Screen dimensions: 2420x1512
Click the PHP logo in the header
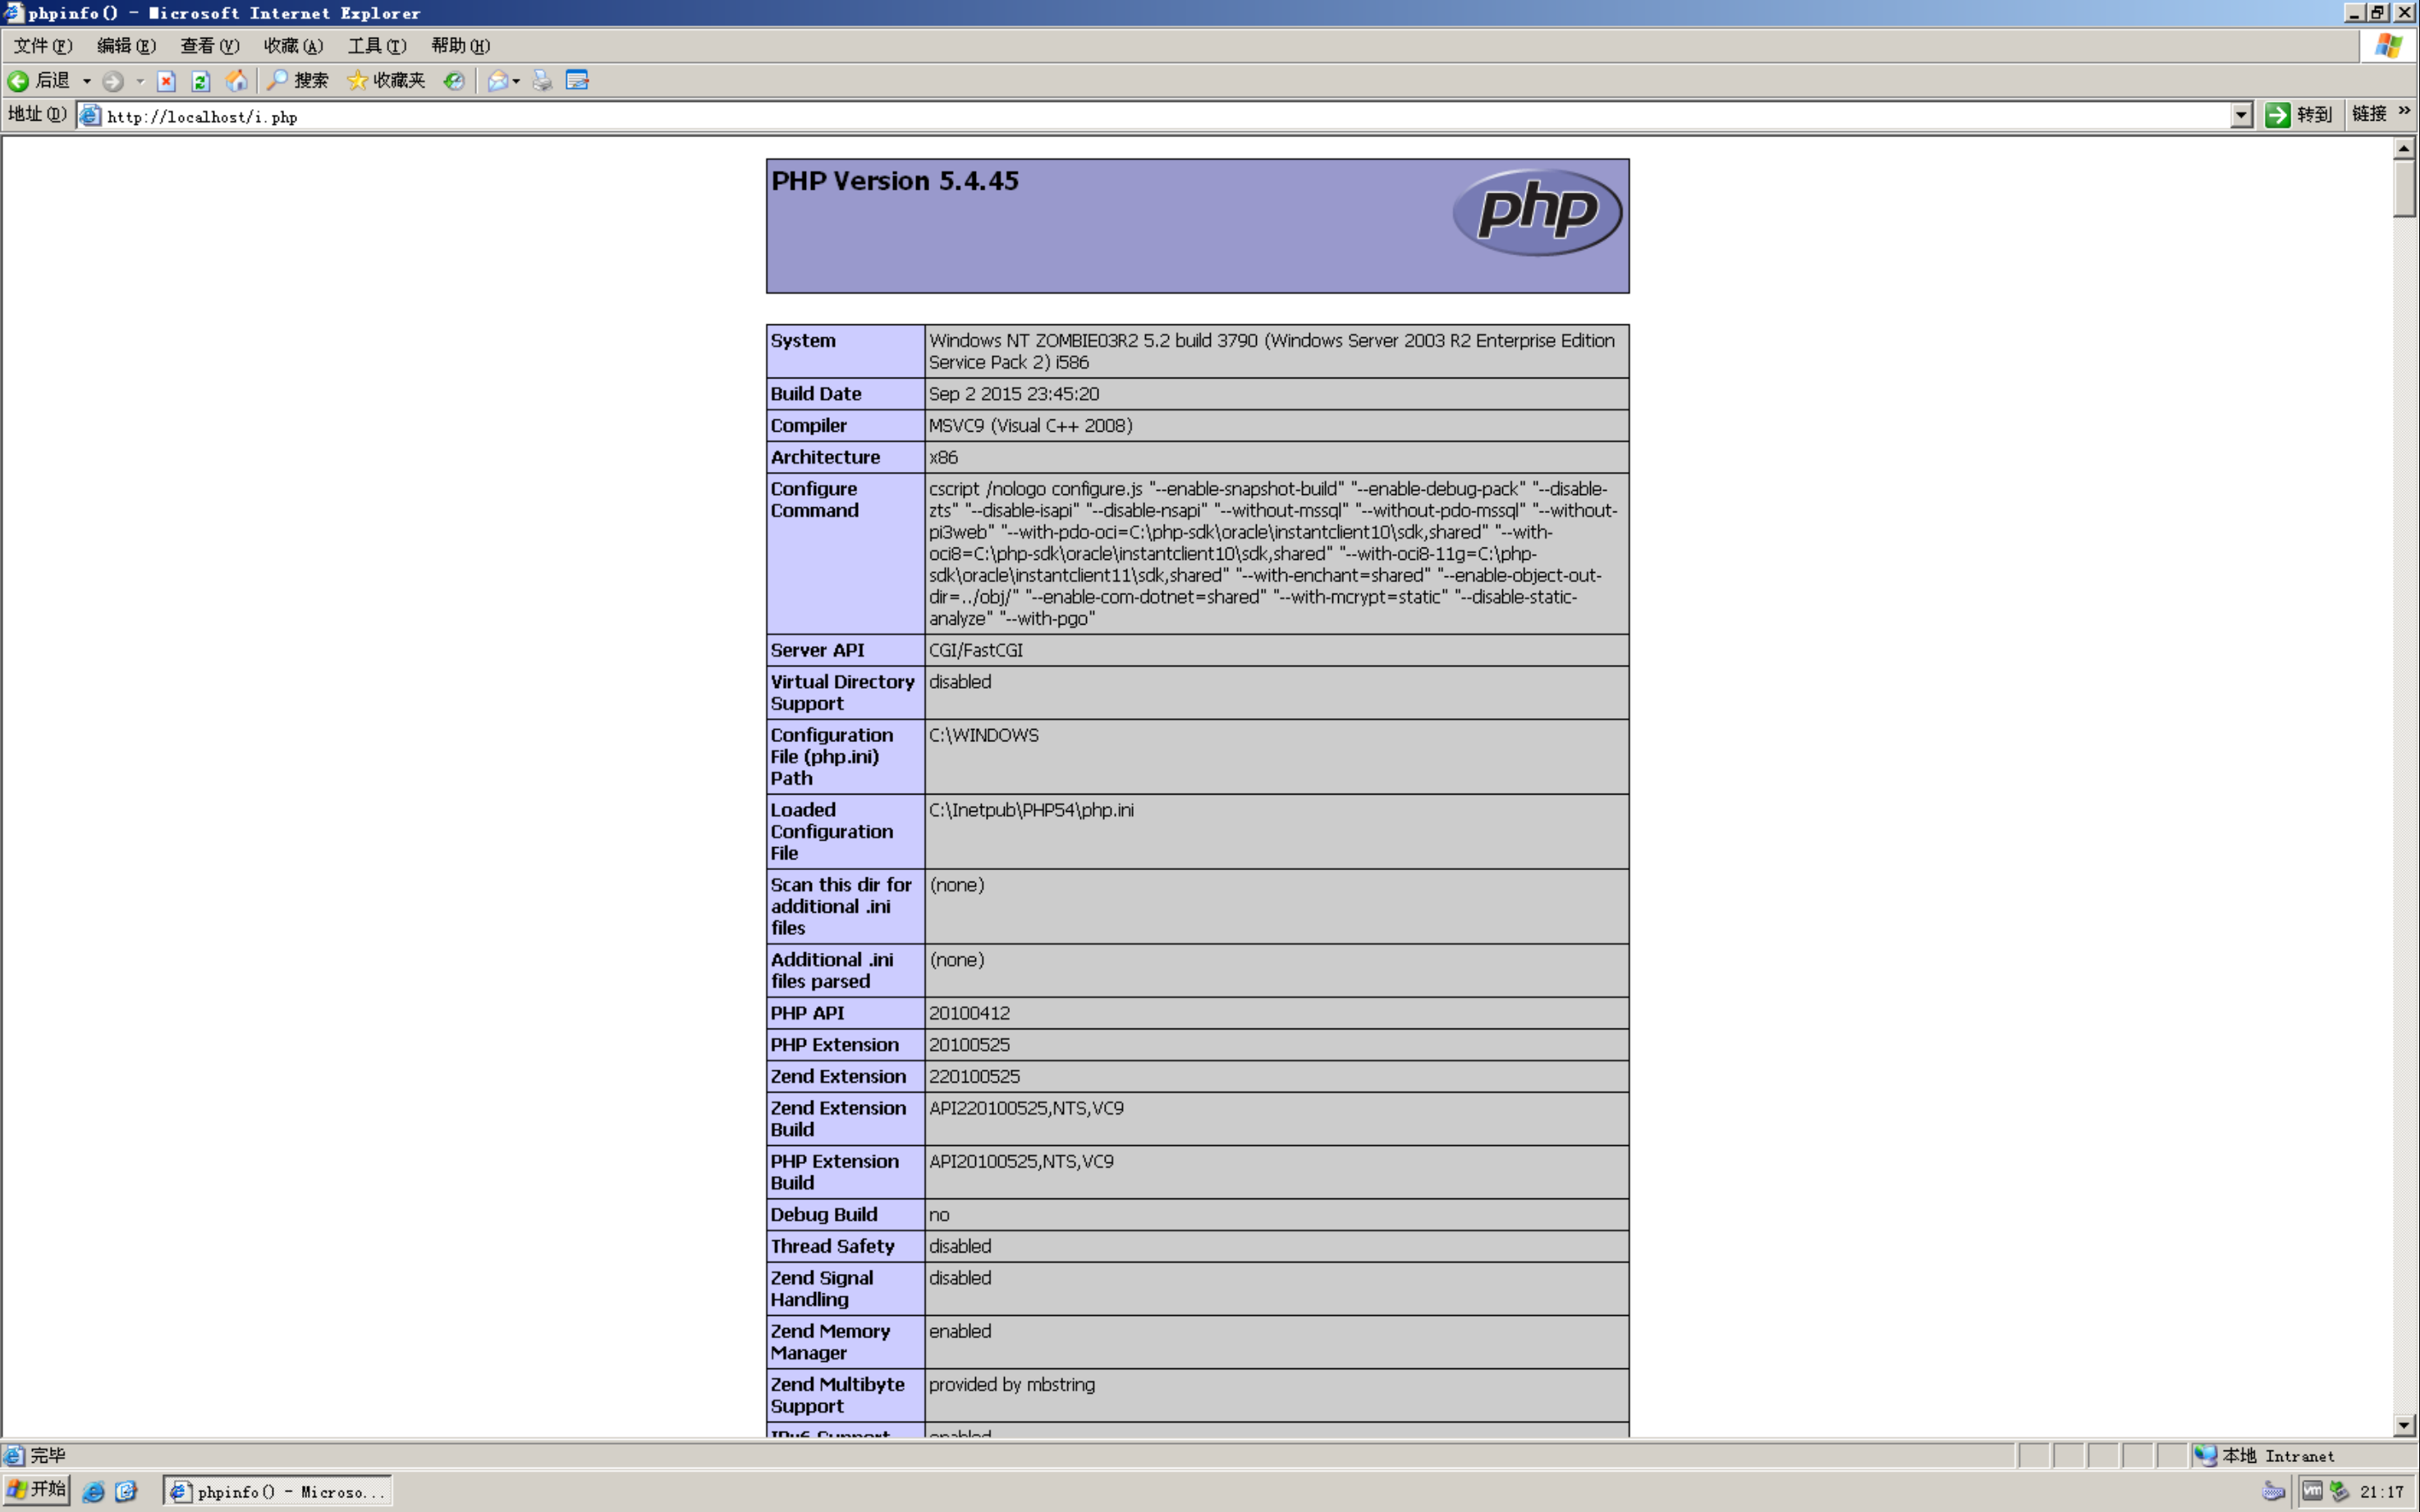click(x=1537, y=211)
